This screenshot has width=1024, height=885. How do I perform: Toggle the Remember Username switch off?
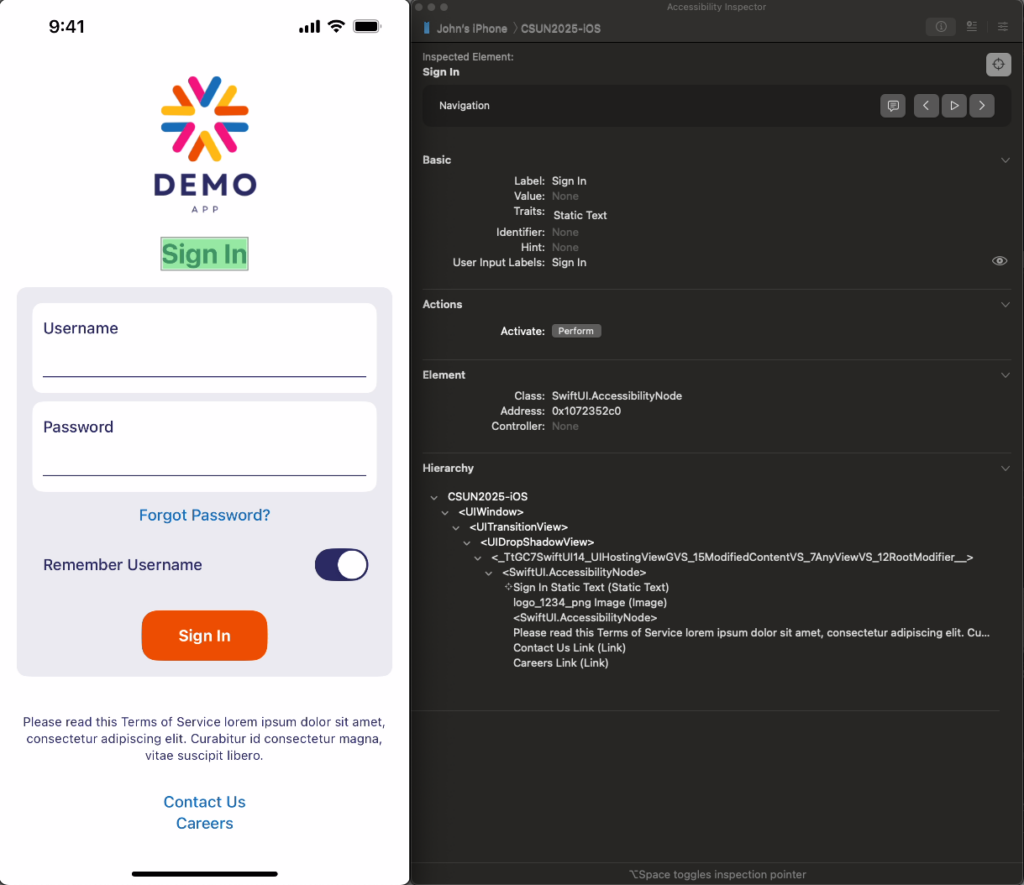pyautogui.click(x=341, y=564)
